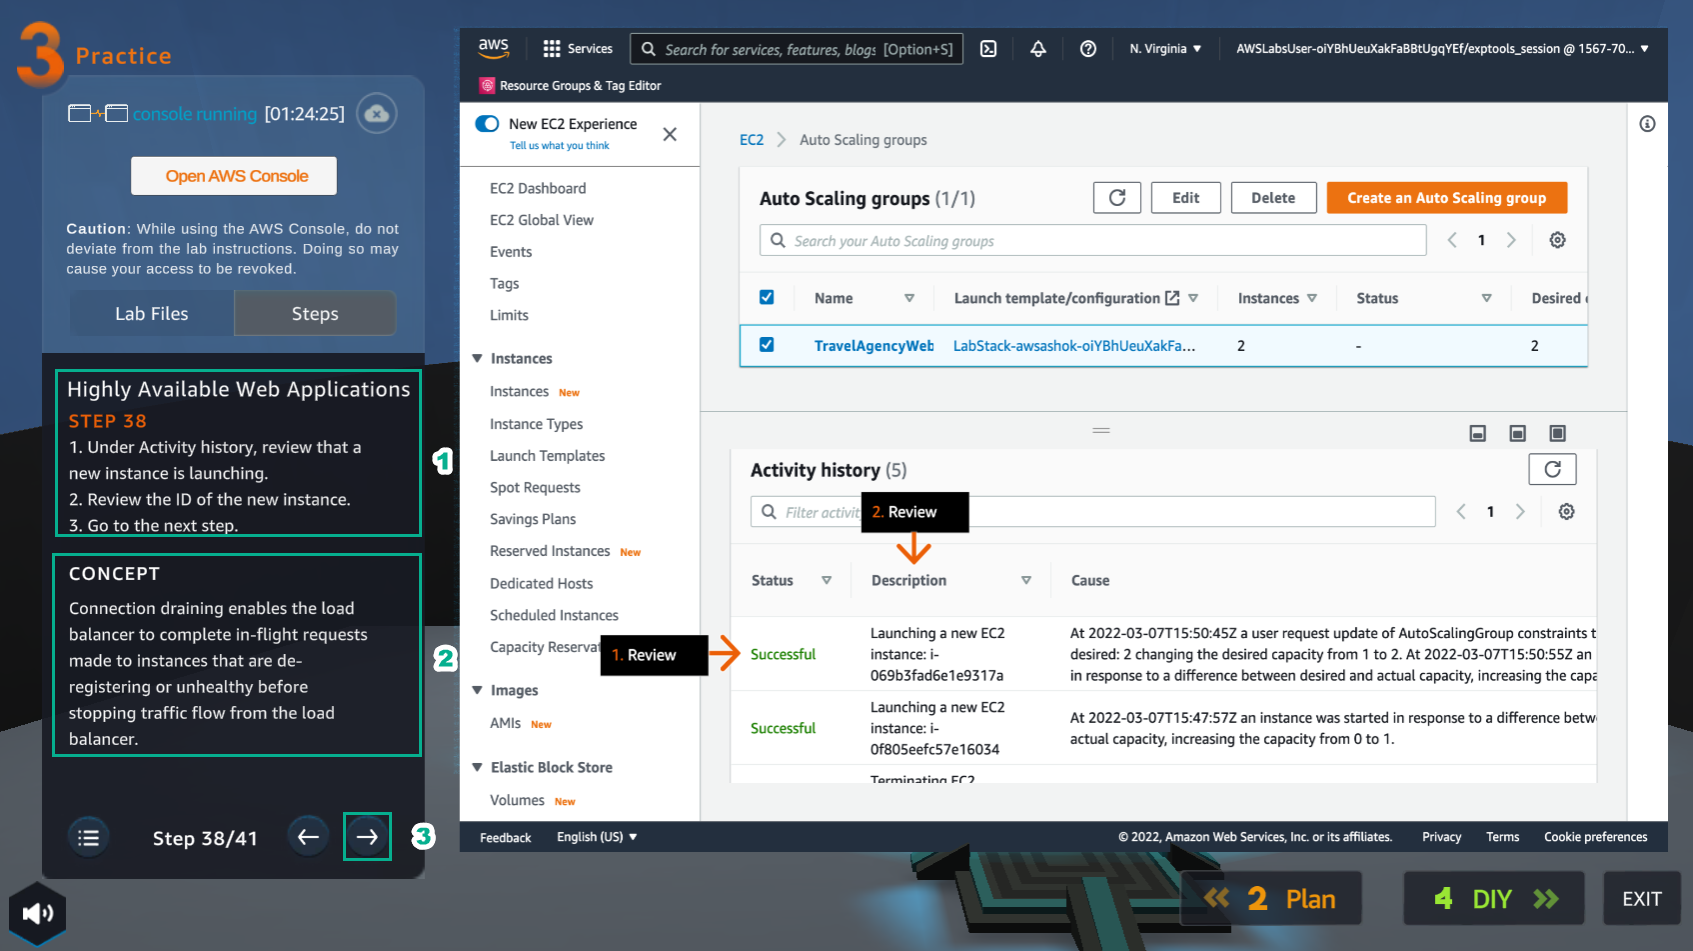
Task: Click the AWS logo home icon
Action: click(493, 48)
